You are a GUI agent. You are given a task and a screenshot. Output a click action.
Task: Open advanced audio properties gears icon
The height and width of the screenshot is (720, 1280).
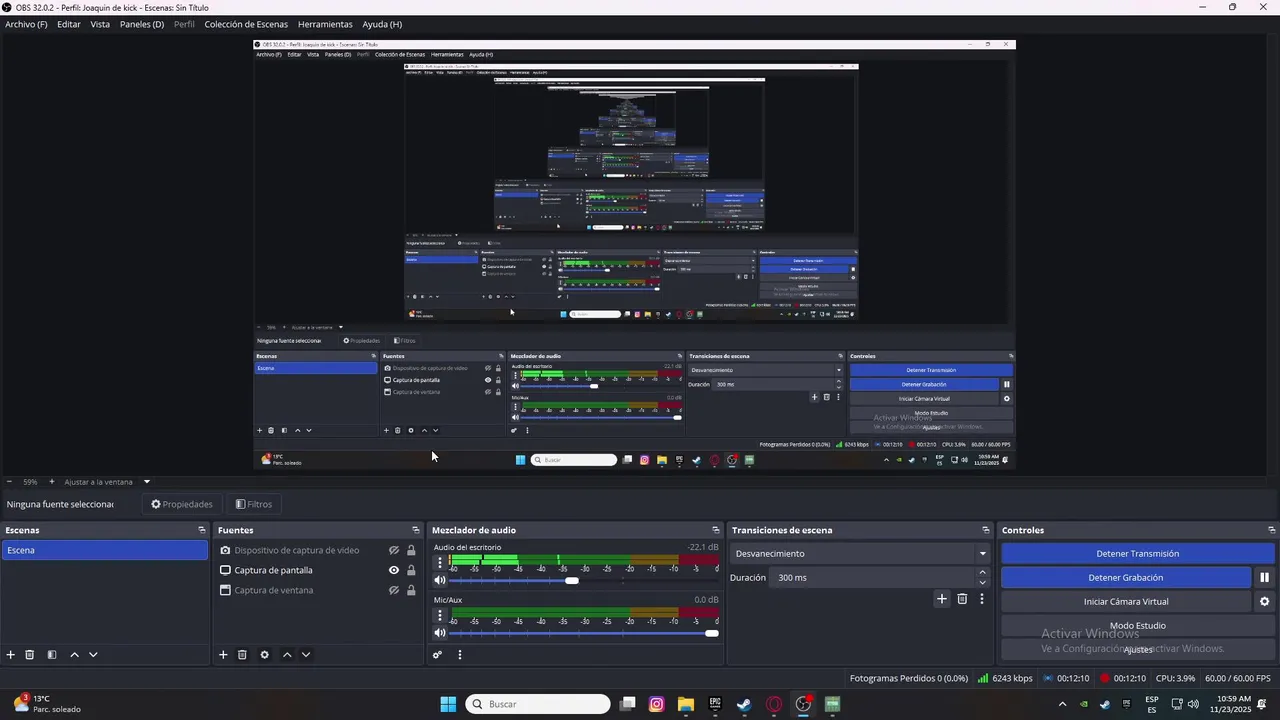pyautogui.click(x=437, y=655)
